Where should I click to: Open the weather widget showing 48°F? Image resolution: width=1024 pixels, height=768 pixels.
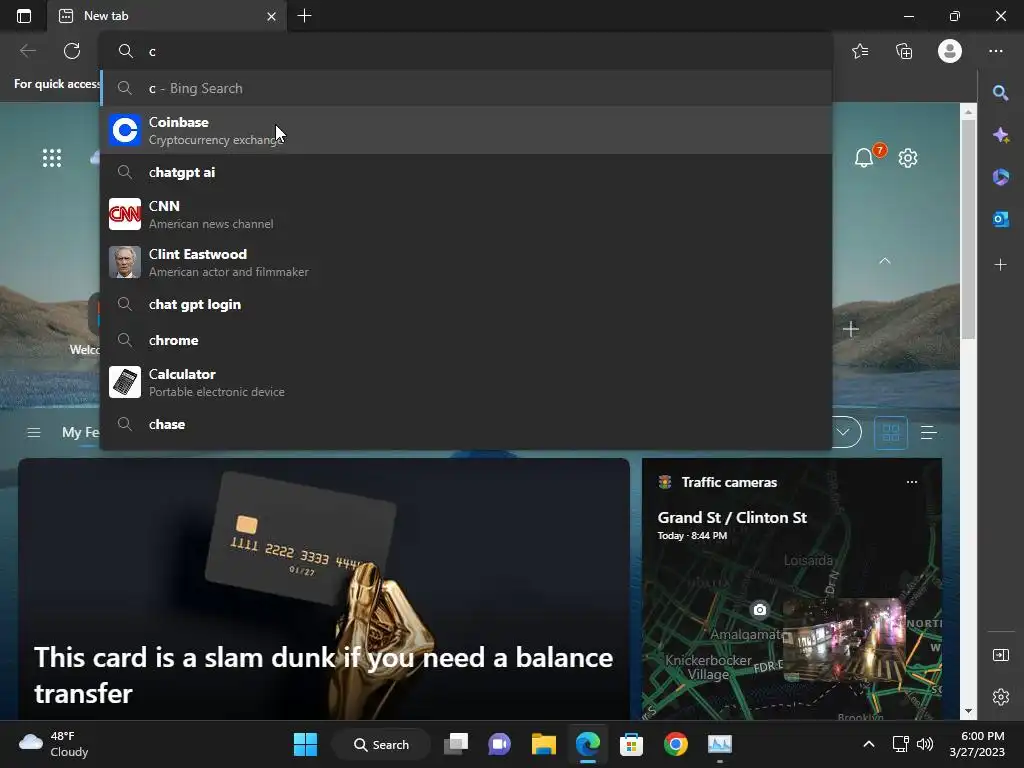coord(54,744)
